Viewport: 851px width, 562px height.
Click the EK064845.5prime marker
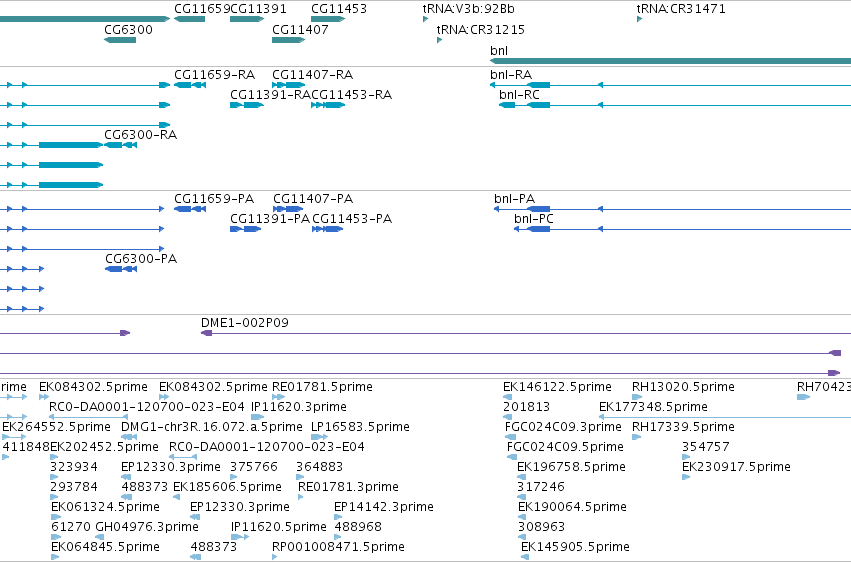click(x=55, y=557)
